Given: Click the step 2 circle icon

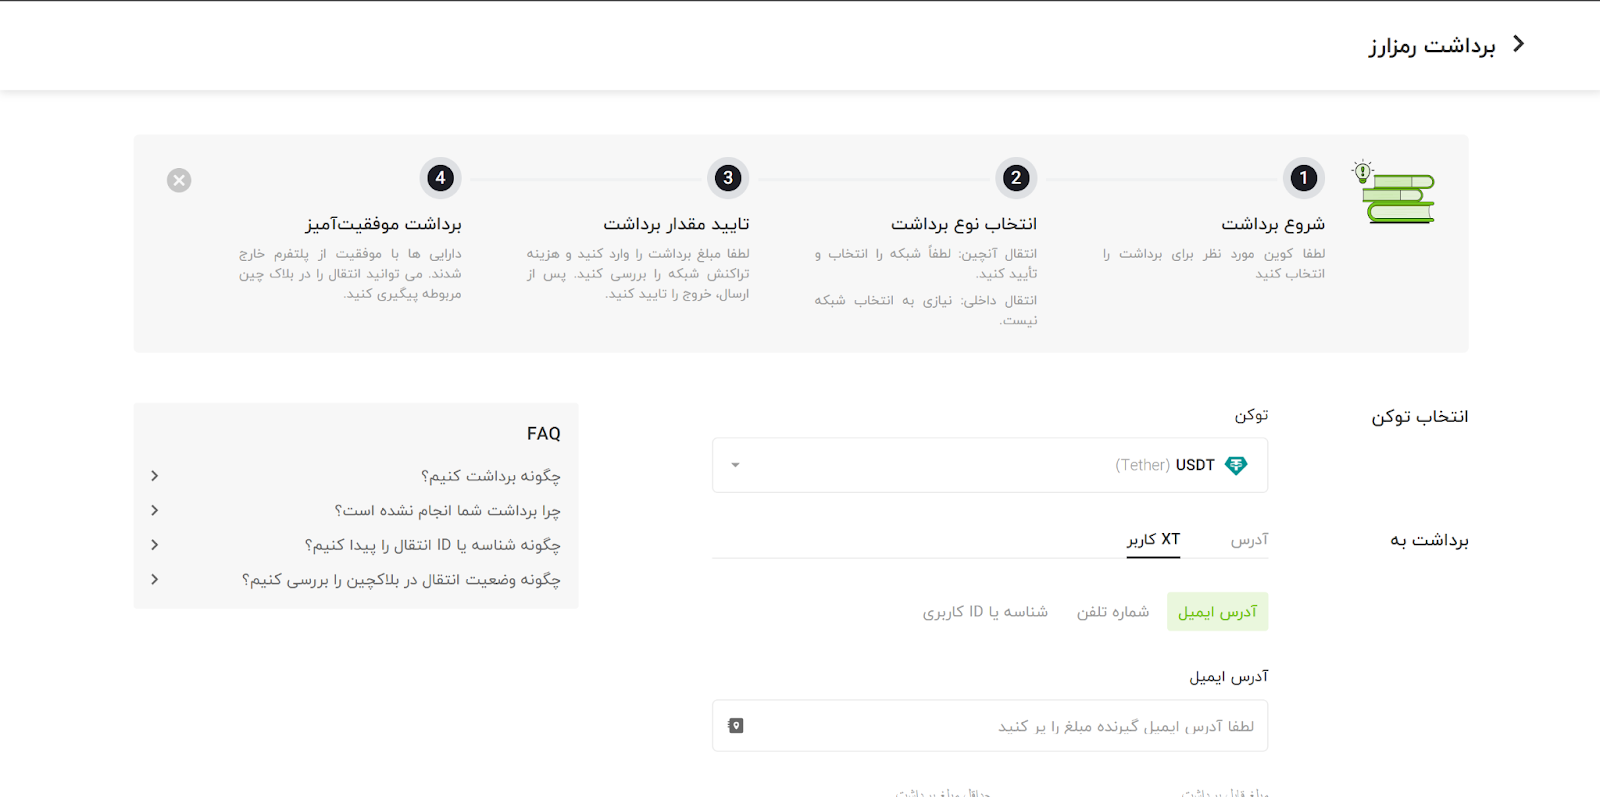Looking at the screenshot, I should click(x=1016, y=178).
